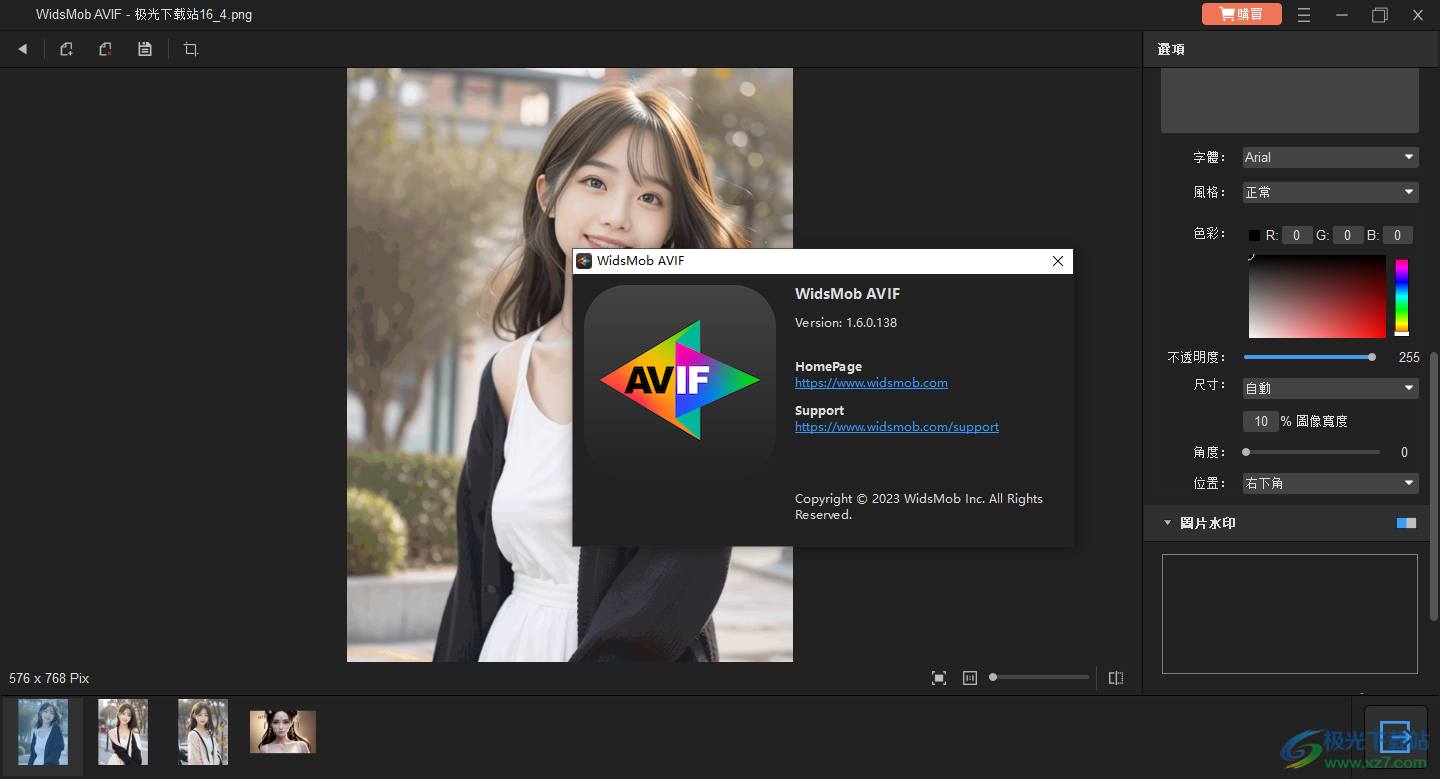
Task: Click the black color preview swatch
Action: pyautogui.click(x=1254, y=235)
